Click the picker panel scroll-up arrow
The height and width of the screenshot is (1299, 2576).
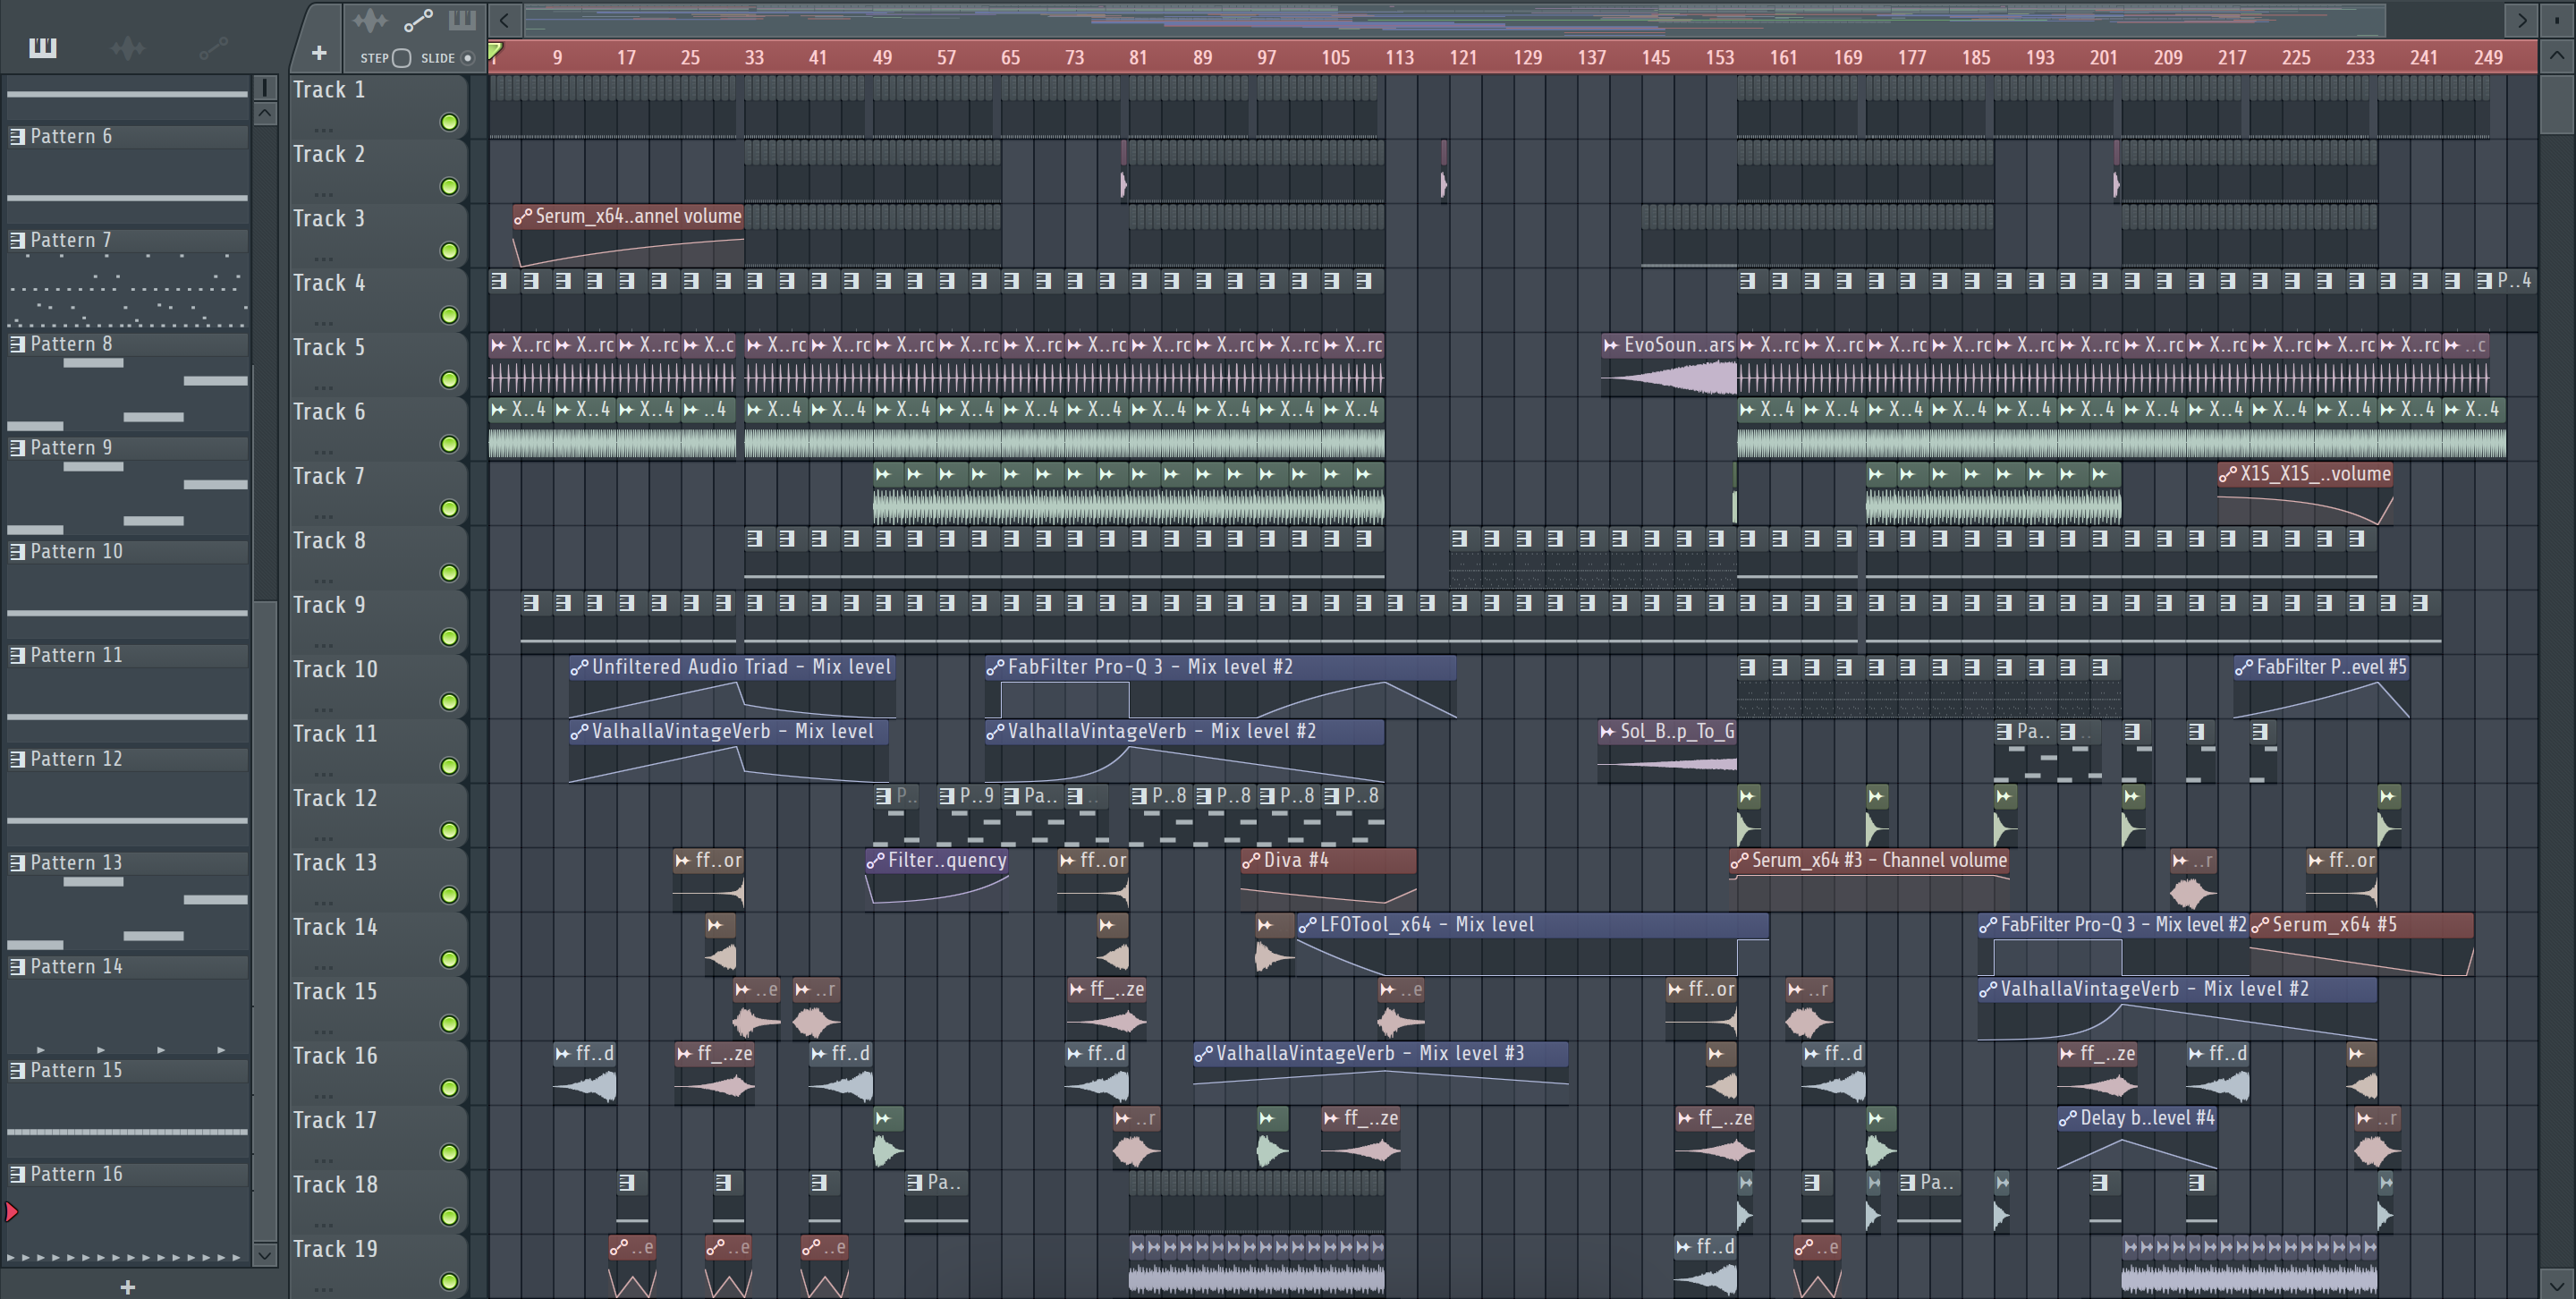[x=265, y=113]
